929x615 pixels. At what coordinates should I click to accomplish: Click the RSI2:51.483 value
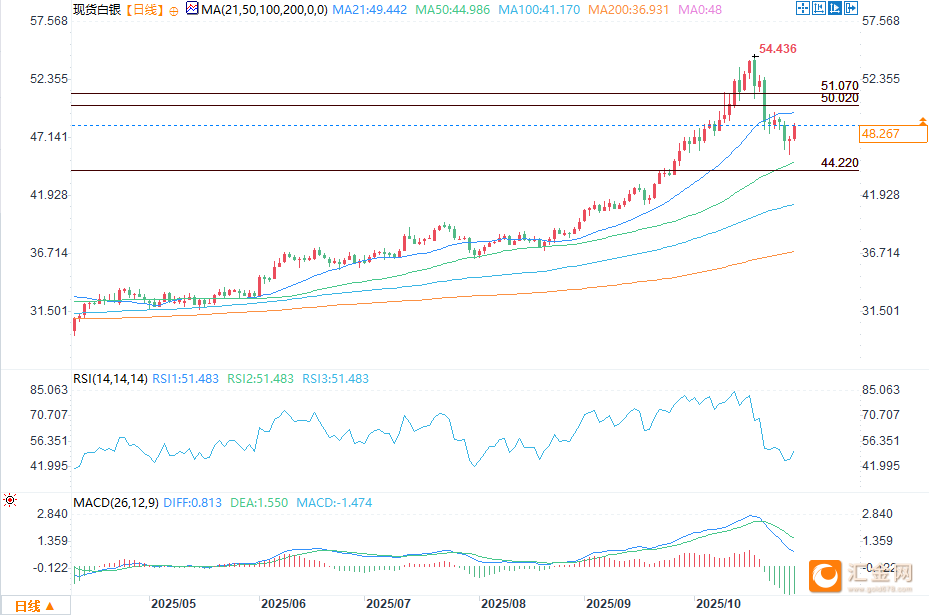[x=261, y=379]
